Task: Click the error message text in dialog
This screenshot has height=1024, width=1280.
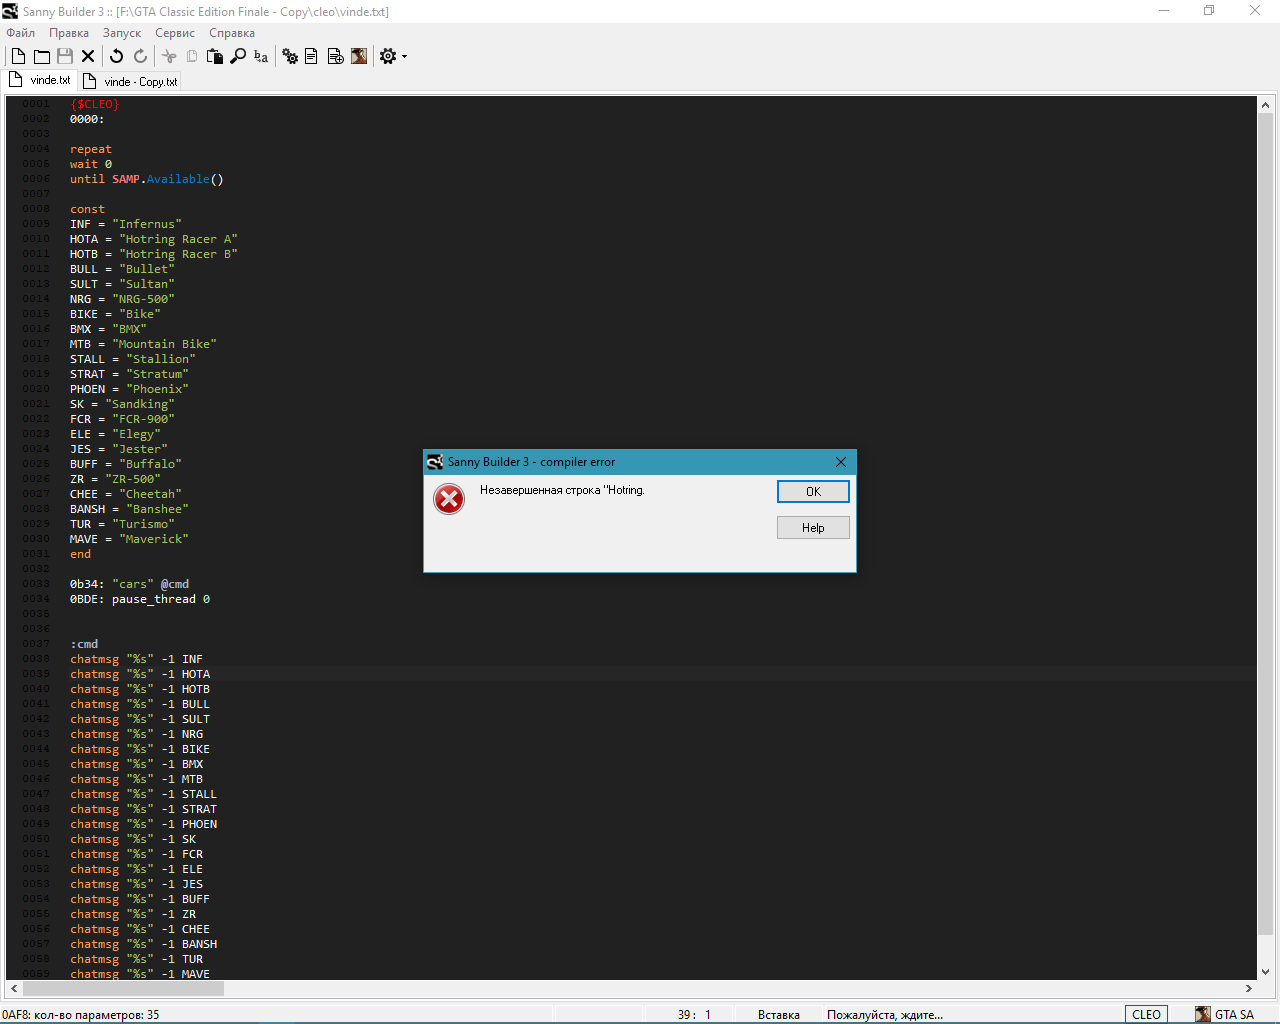Action: click(562, 490)
